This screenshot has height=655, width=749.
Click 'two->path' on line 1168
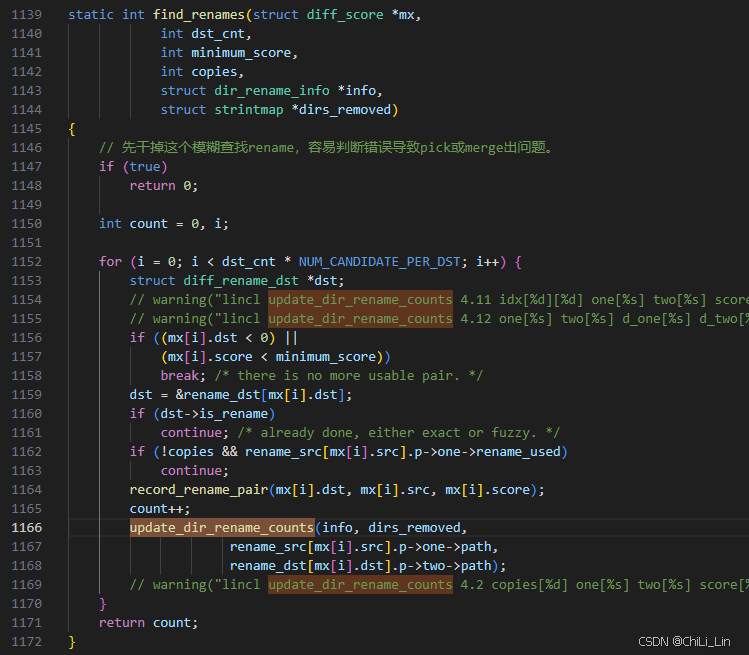pyautogui.click(x=457, y=566)
